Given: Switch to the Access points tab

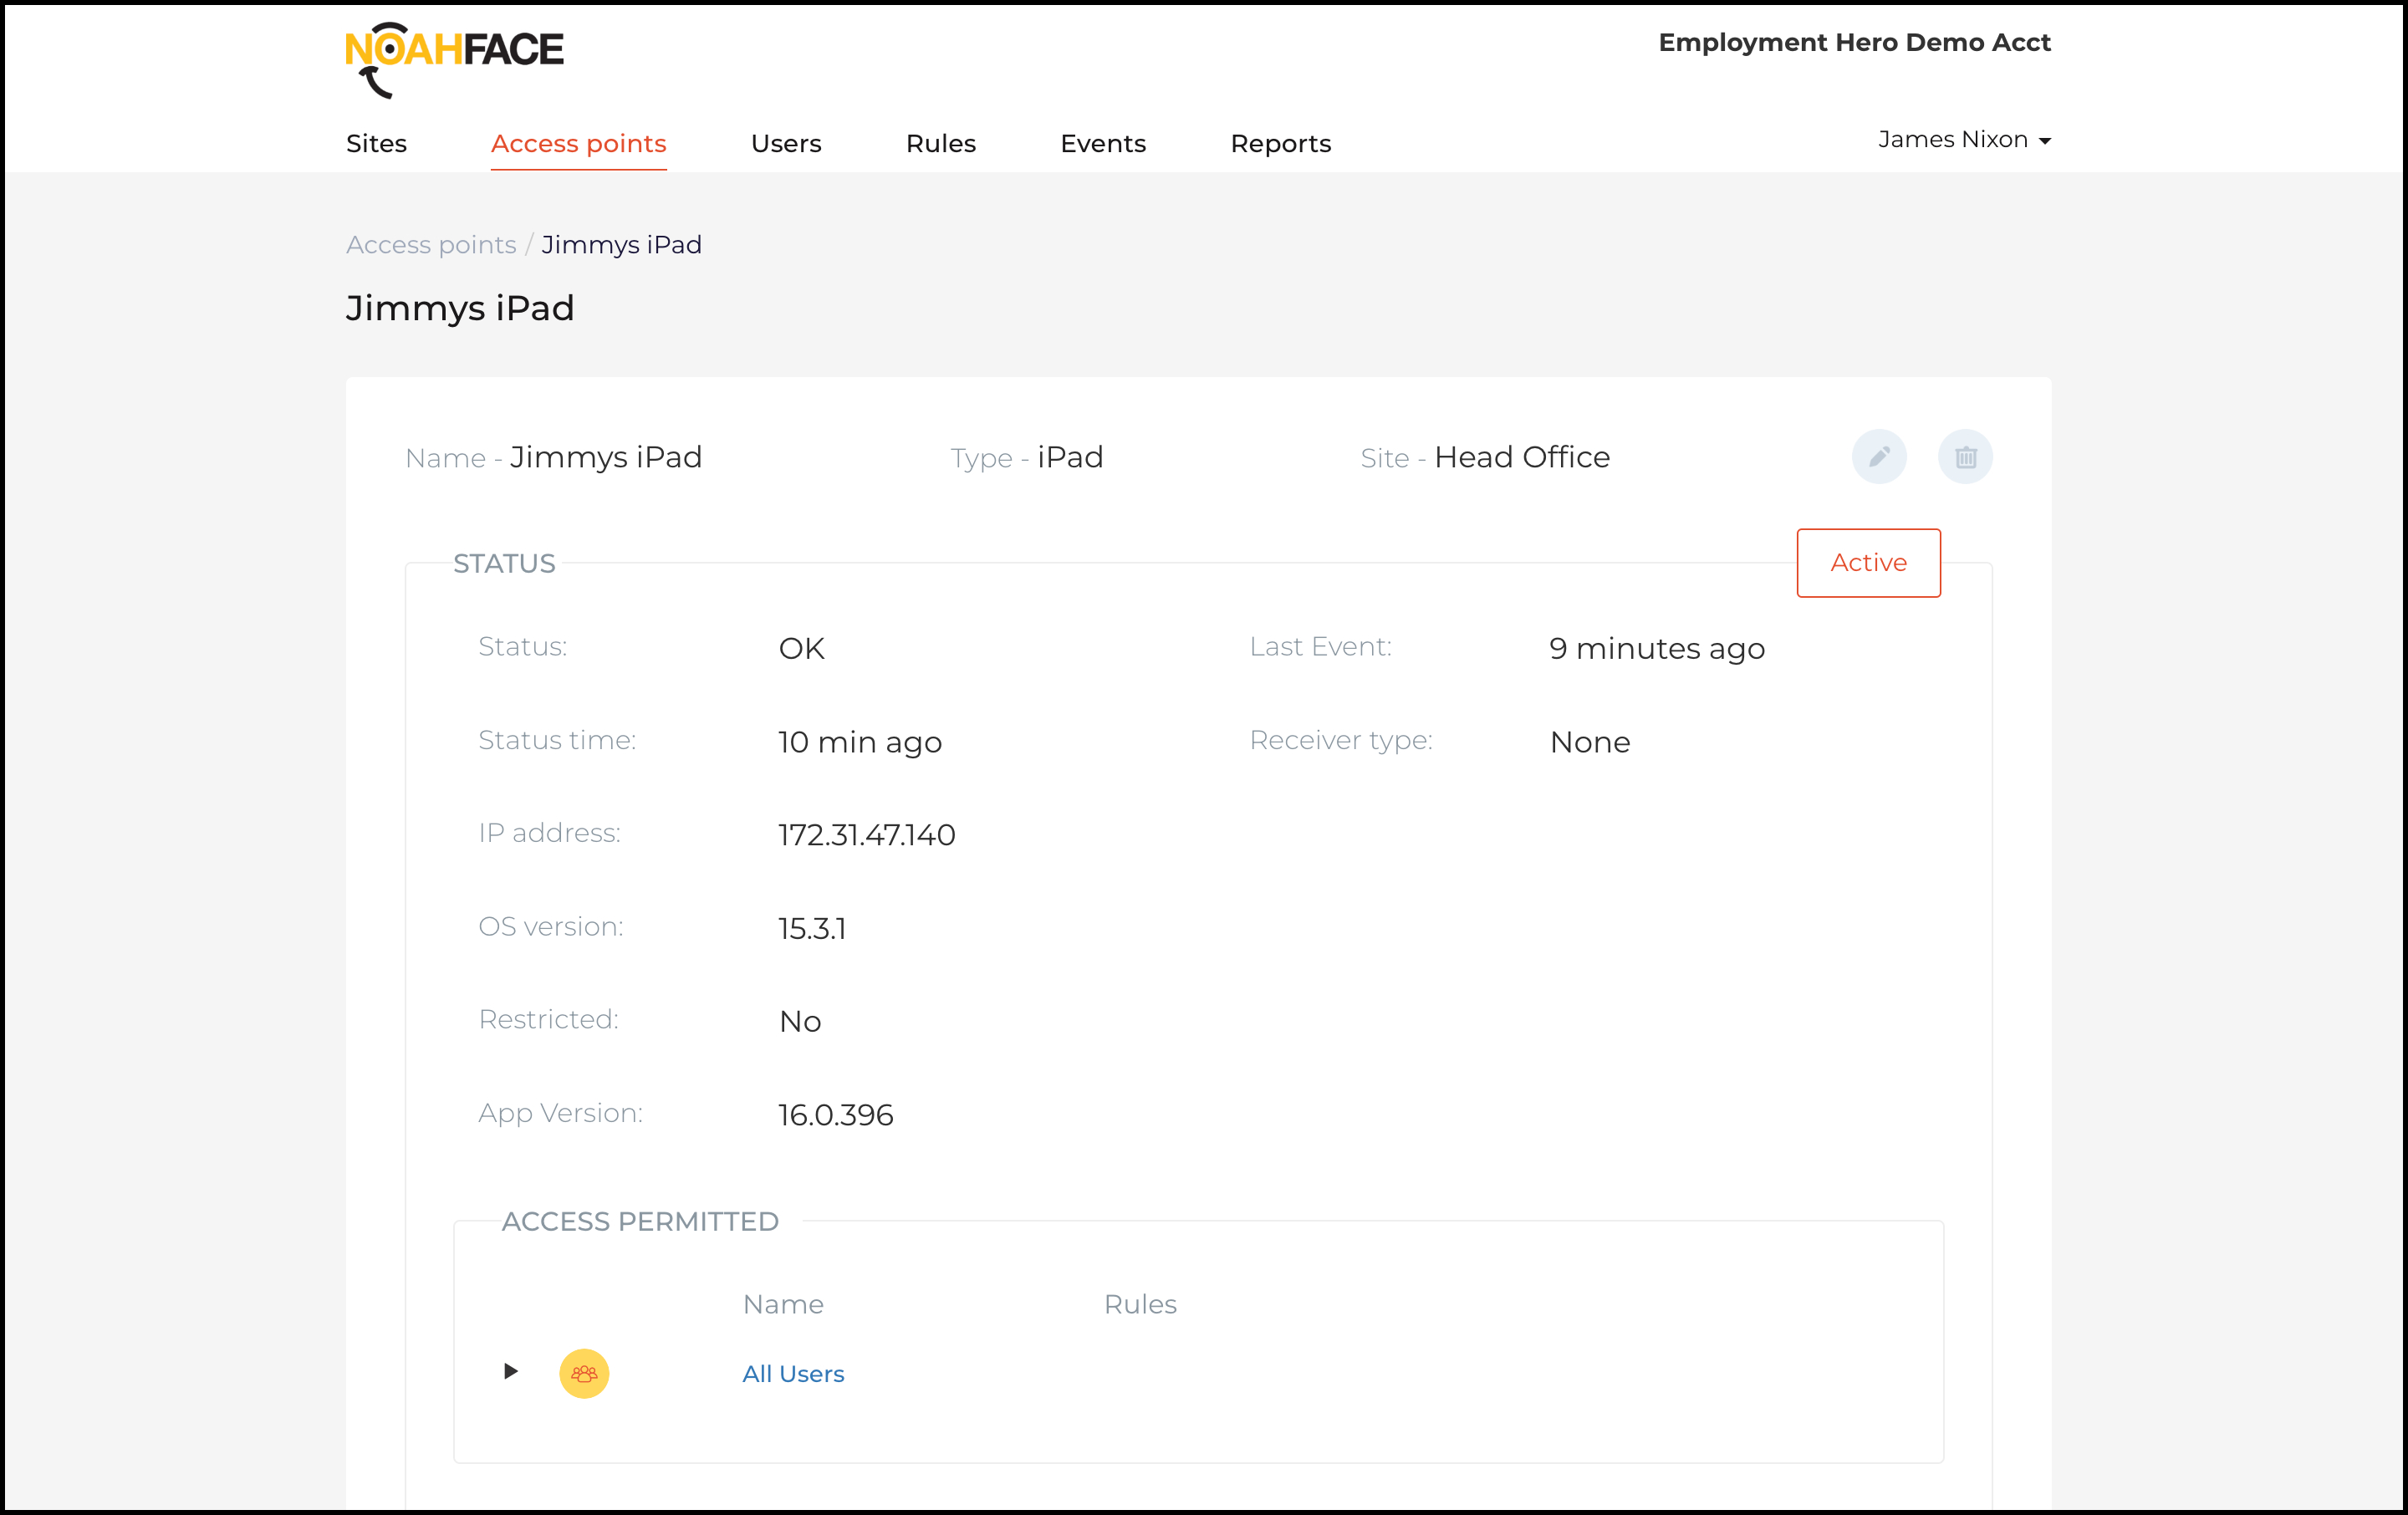Looking at the screenshot, I should 578,144.
